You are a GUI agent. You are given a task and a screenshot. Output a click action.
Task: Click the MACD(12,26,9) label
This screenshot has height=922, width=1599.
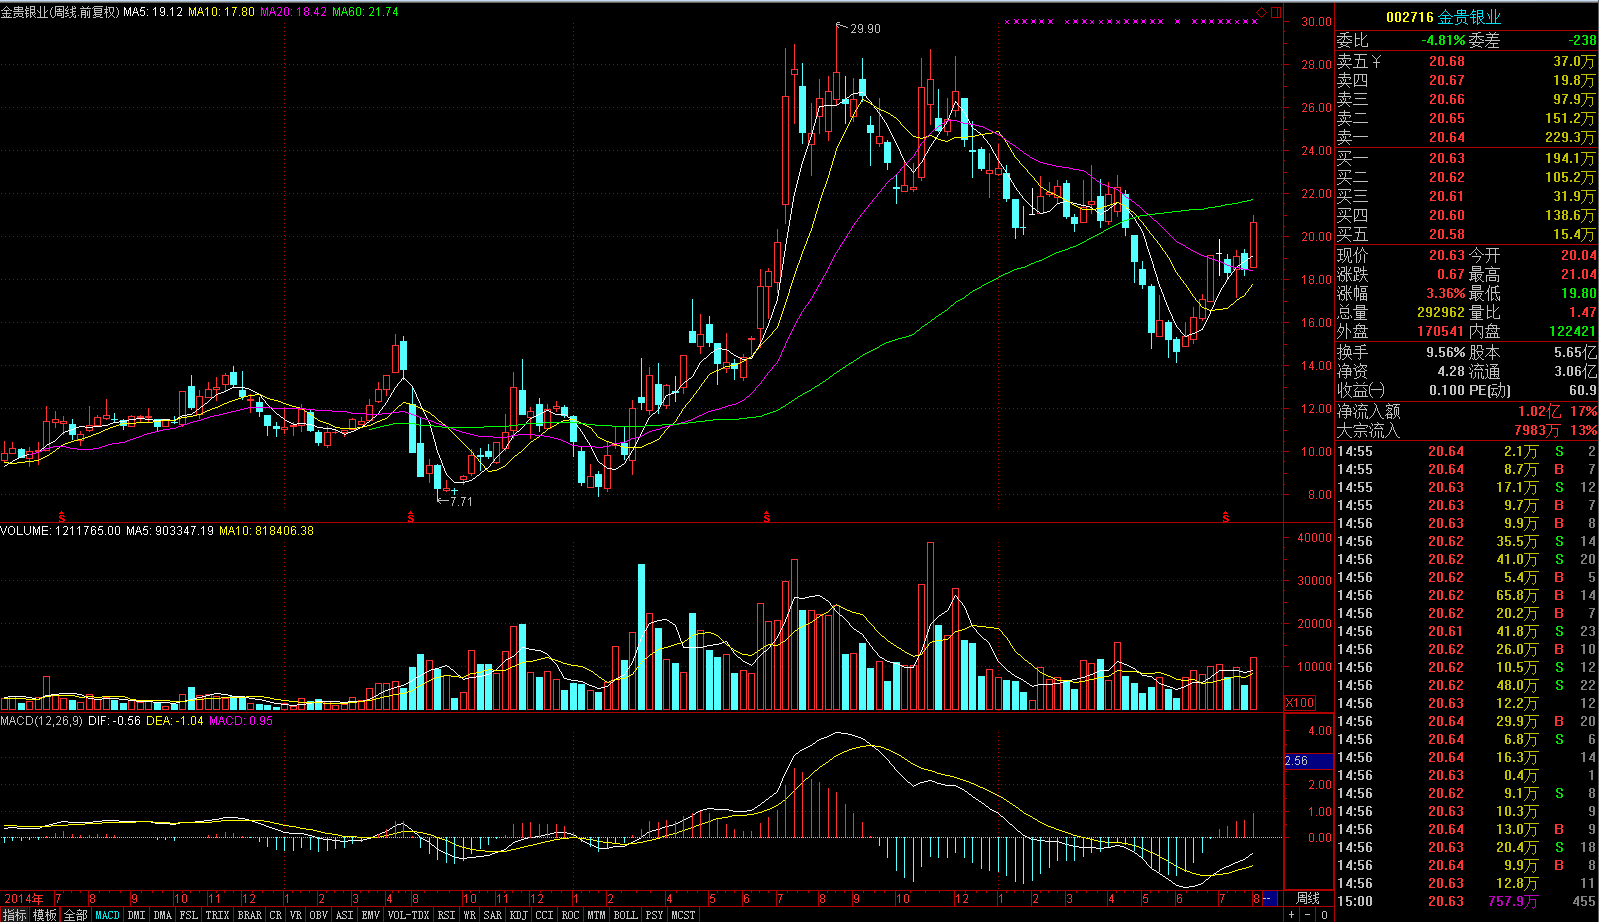[x=42, y=721]
